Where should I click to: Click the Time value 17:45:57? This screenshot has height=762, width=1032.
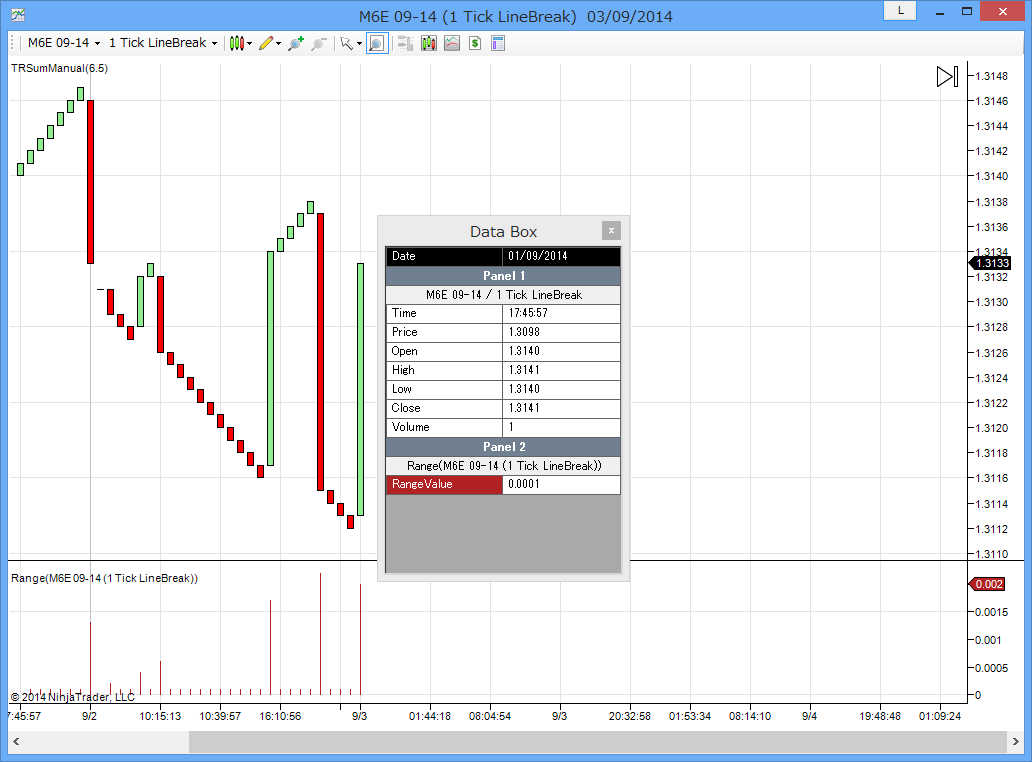click(x=561, y=313)
